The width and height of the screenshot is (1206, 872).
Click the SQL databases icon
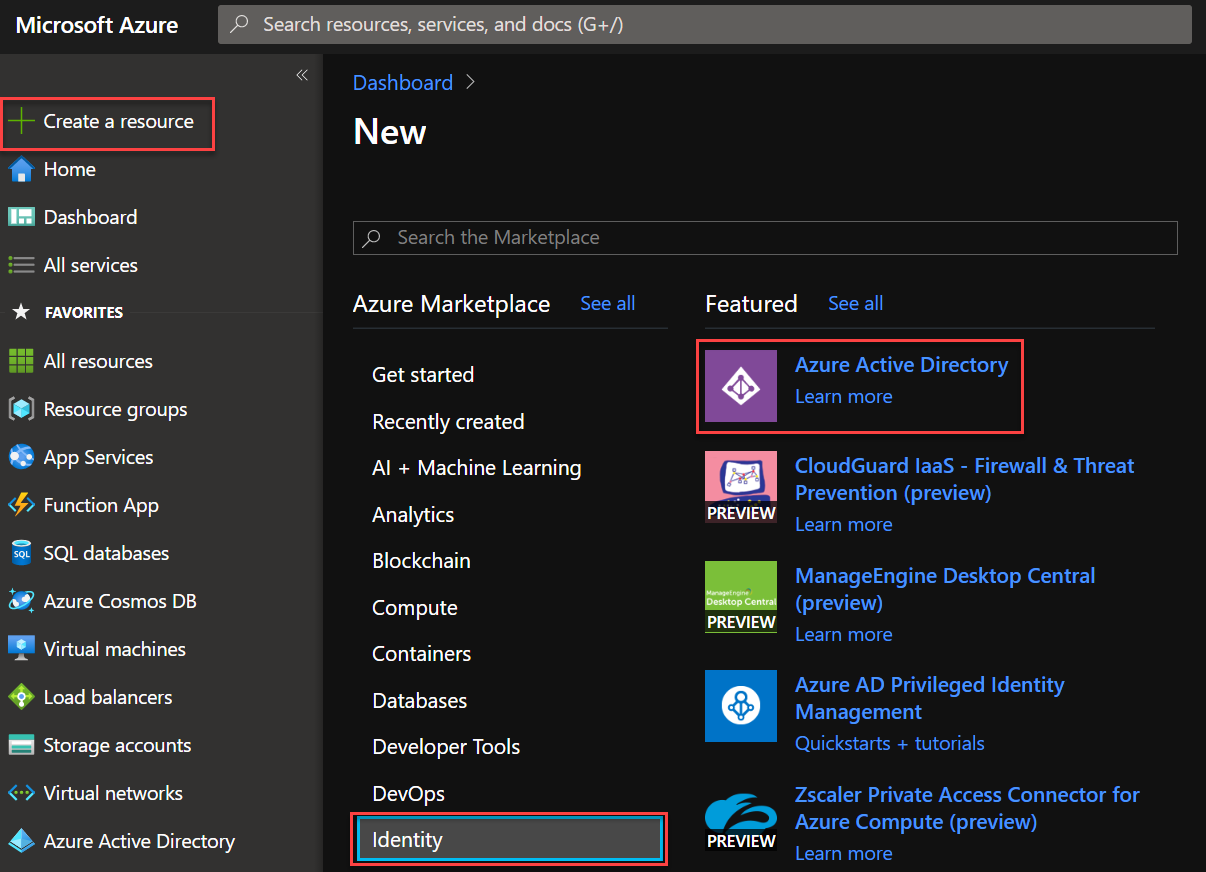[21, 553]
